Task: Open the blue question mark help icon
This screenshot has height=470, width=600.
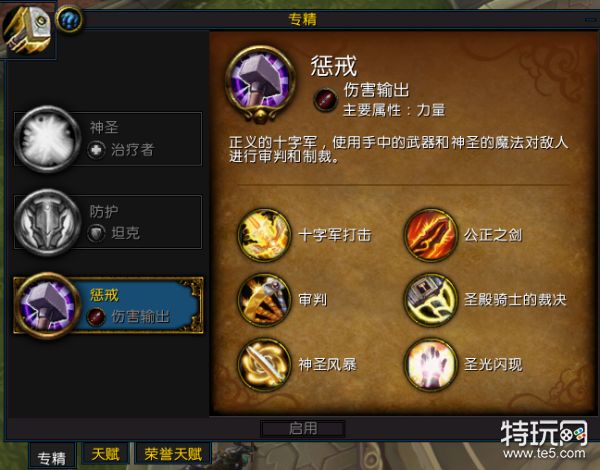Action: [x=69, y=19]
